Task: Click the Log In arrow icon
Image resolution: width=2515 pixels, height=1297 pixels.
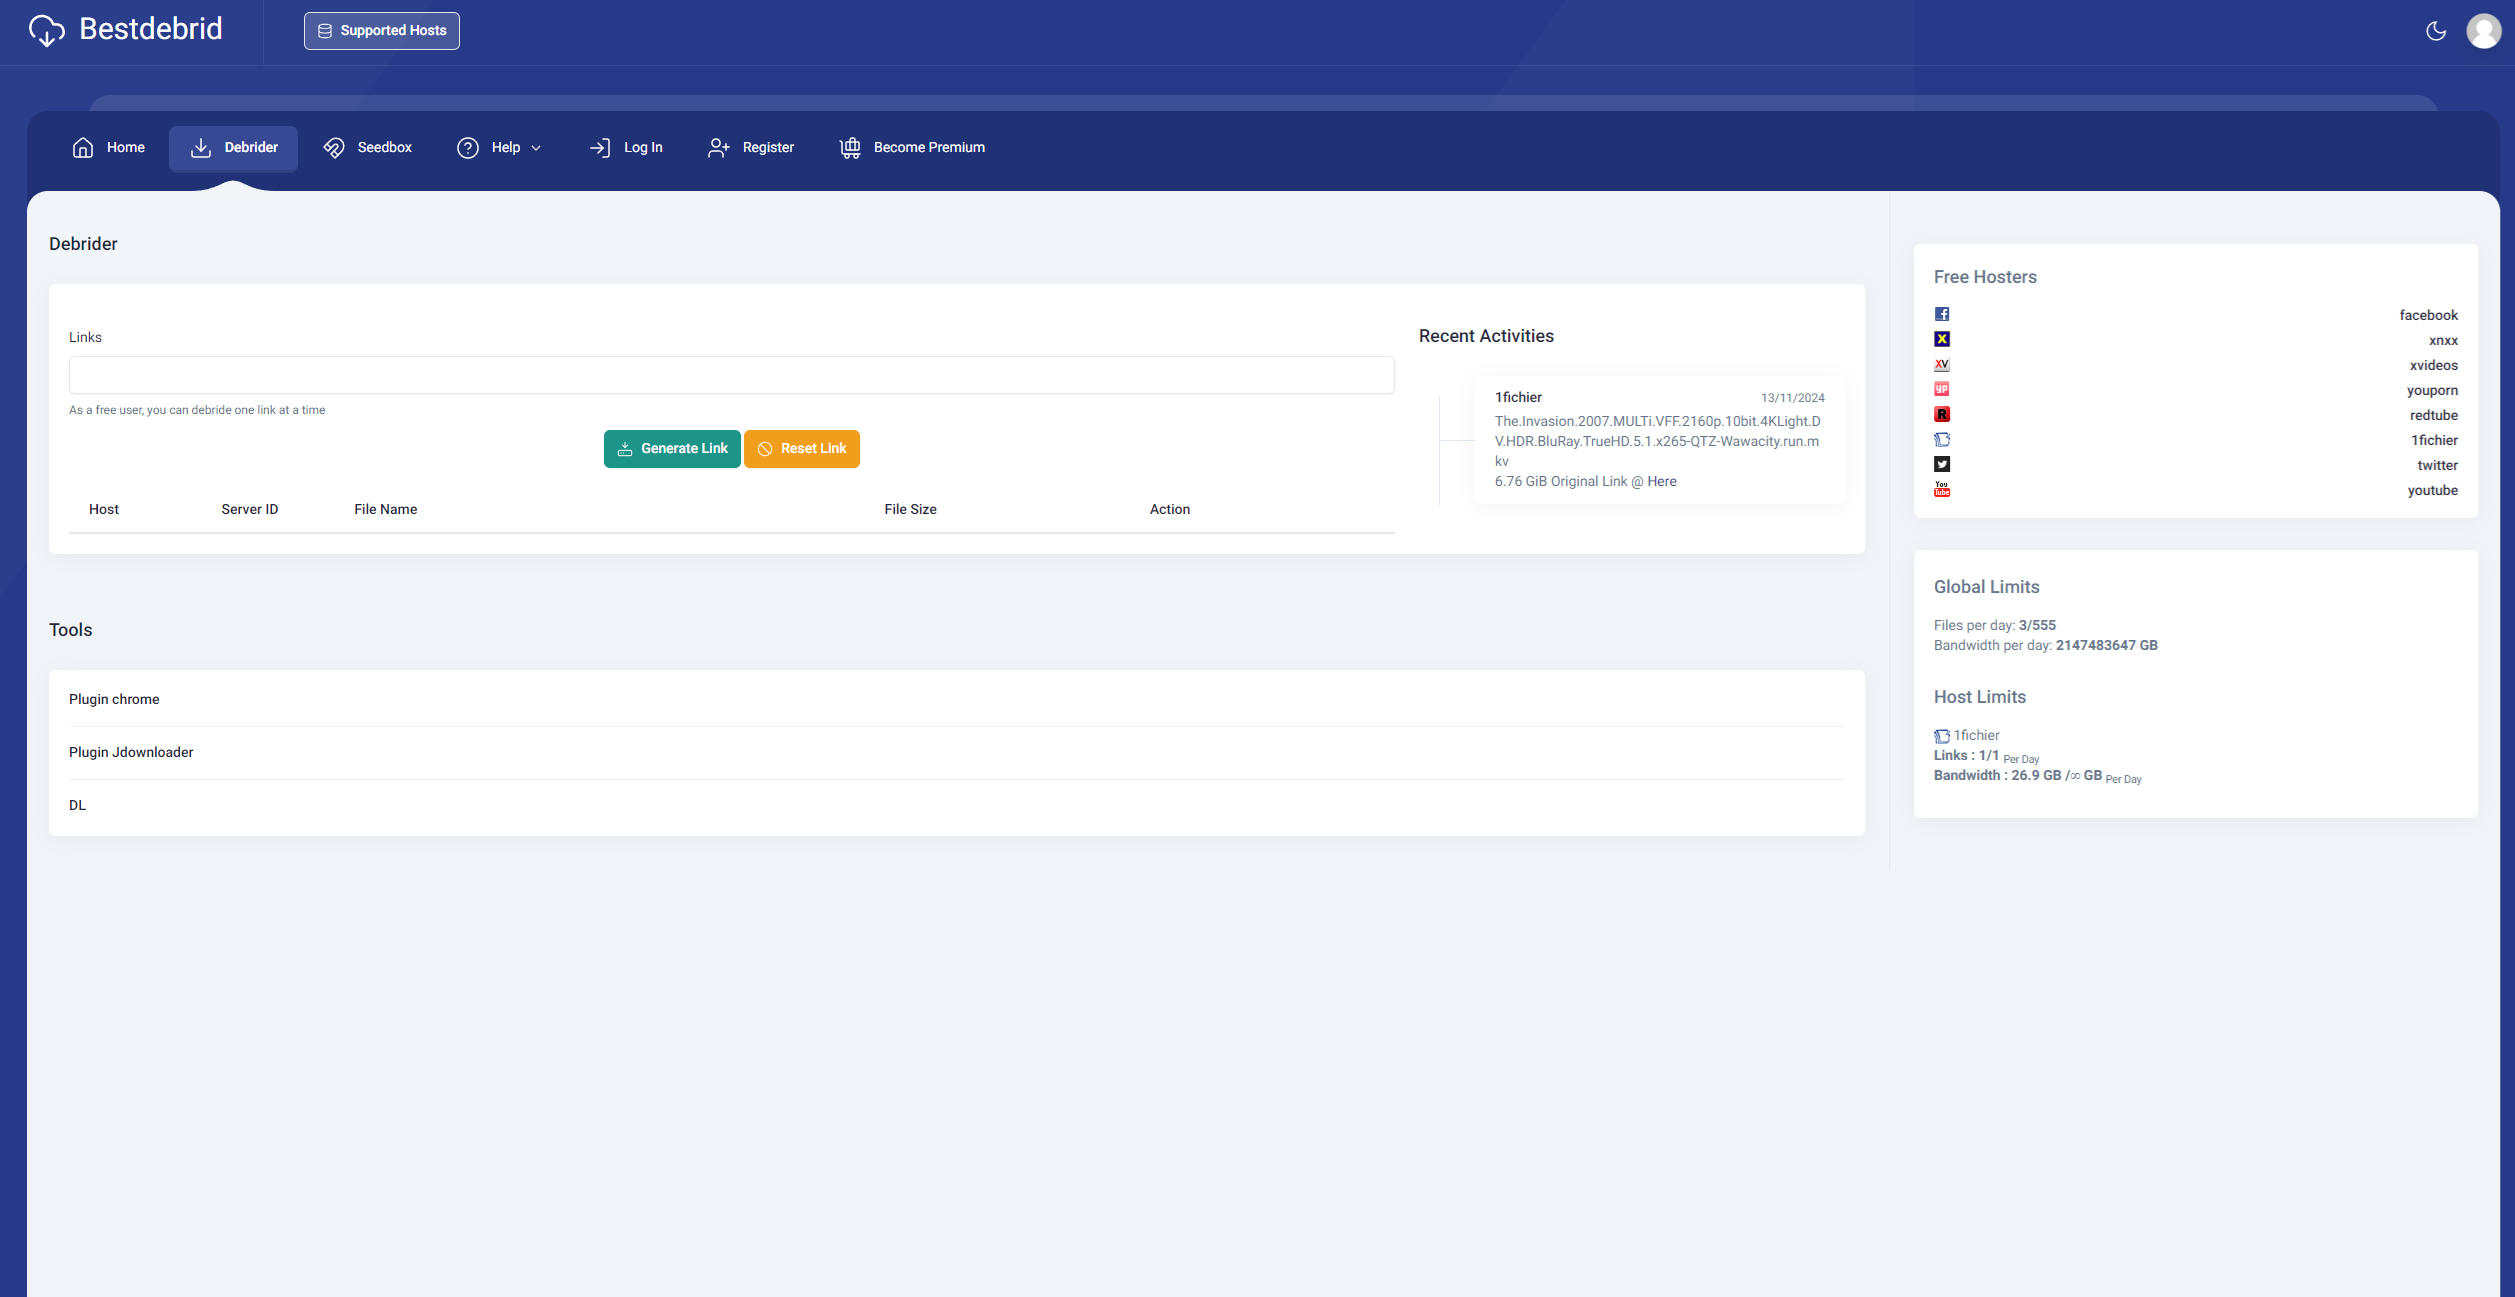Action: tap(599, 147)
